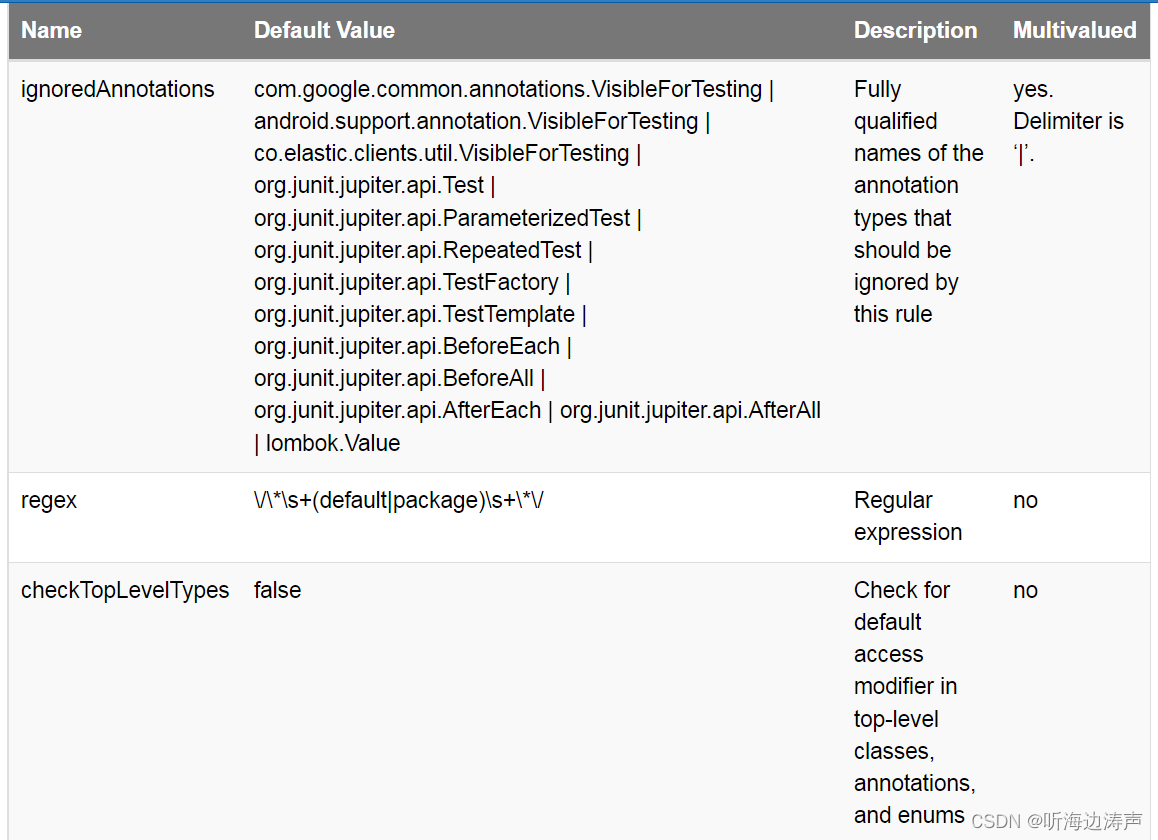Image resolution: width=1158 pixels, height=840 pixels.
Task: Click the org.junit.jupiter.api.ParameterizedTest entry
Action: click(442, 218)
